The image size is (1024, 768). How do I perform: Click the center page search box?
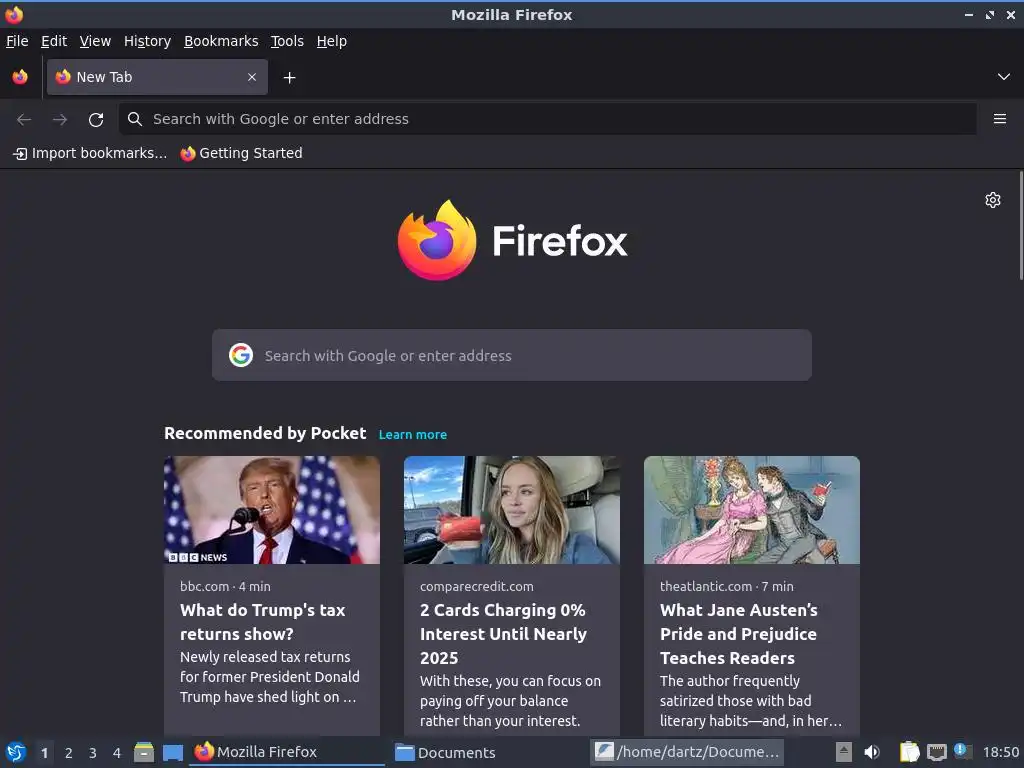512,355
